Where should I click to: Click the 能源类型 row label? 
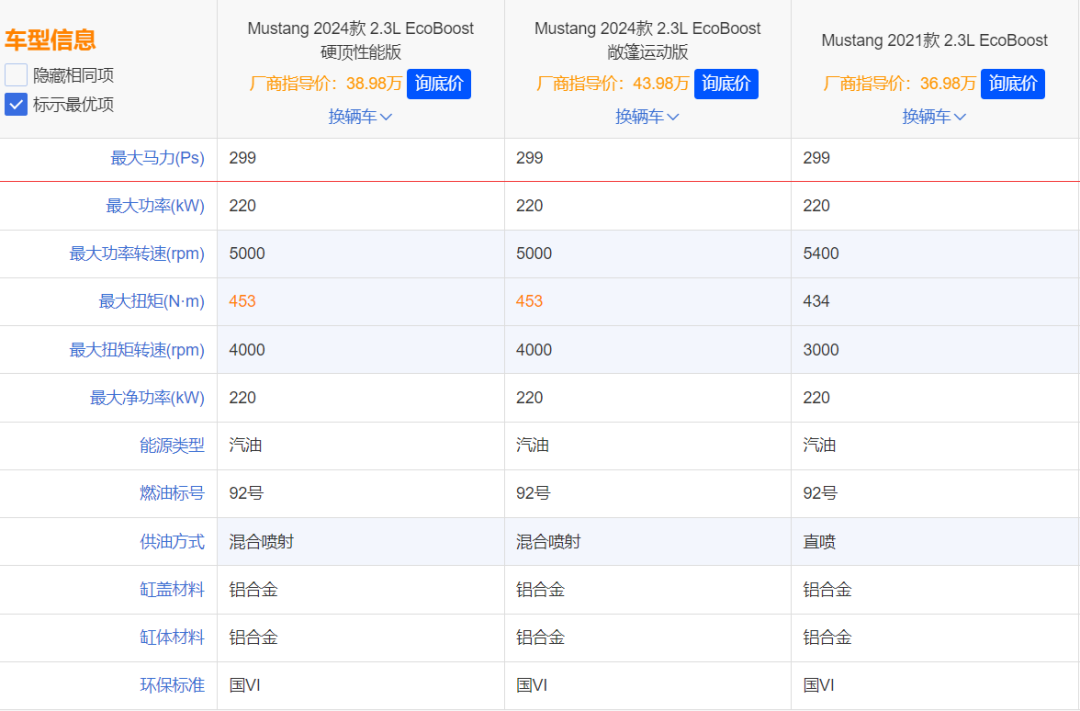(x=172, y=446)
